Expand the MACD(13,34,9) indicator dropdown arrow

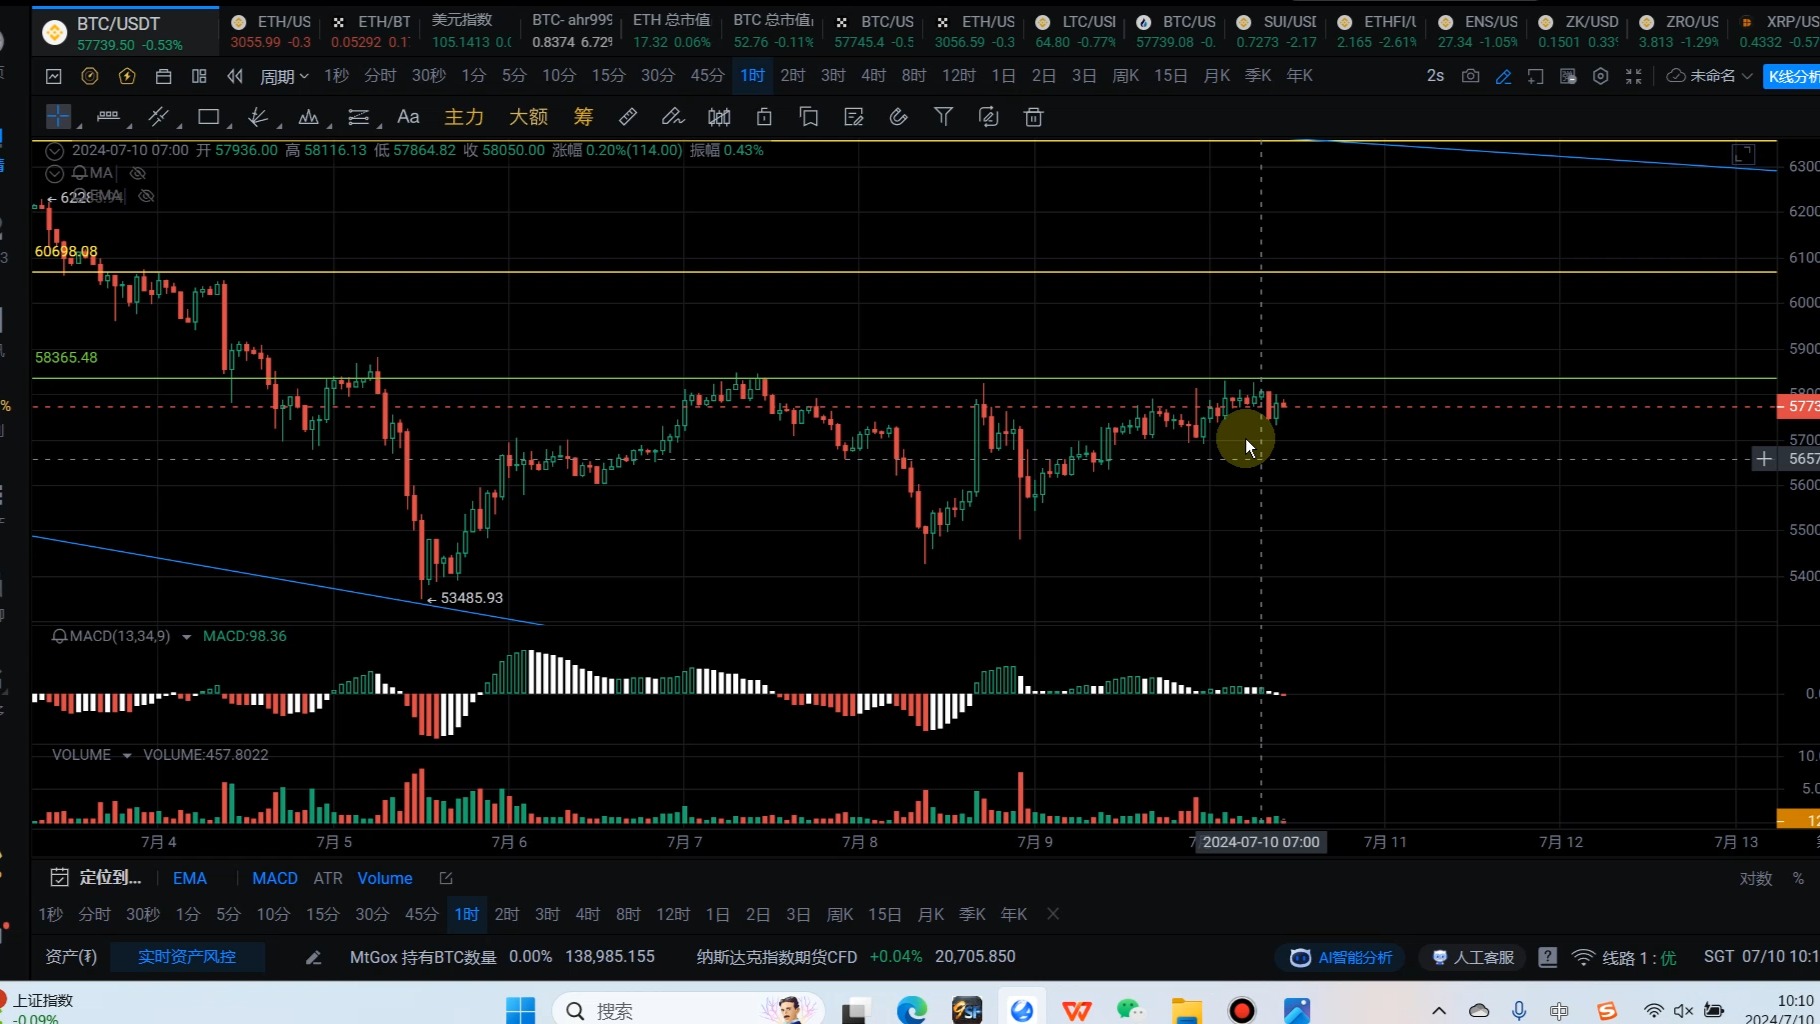tap(186, 637)
